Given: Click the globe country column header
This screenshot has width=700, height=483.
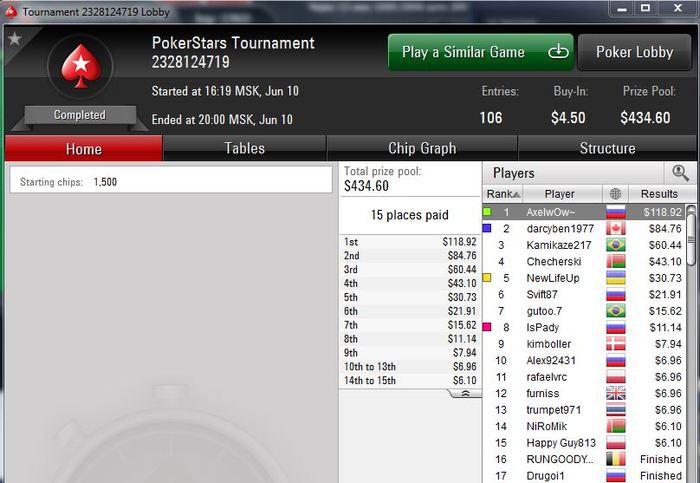Looking at the screenshot, I should 615,194.
